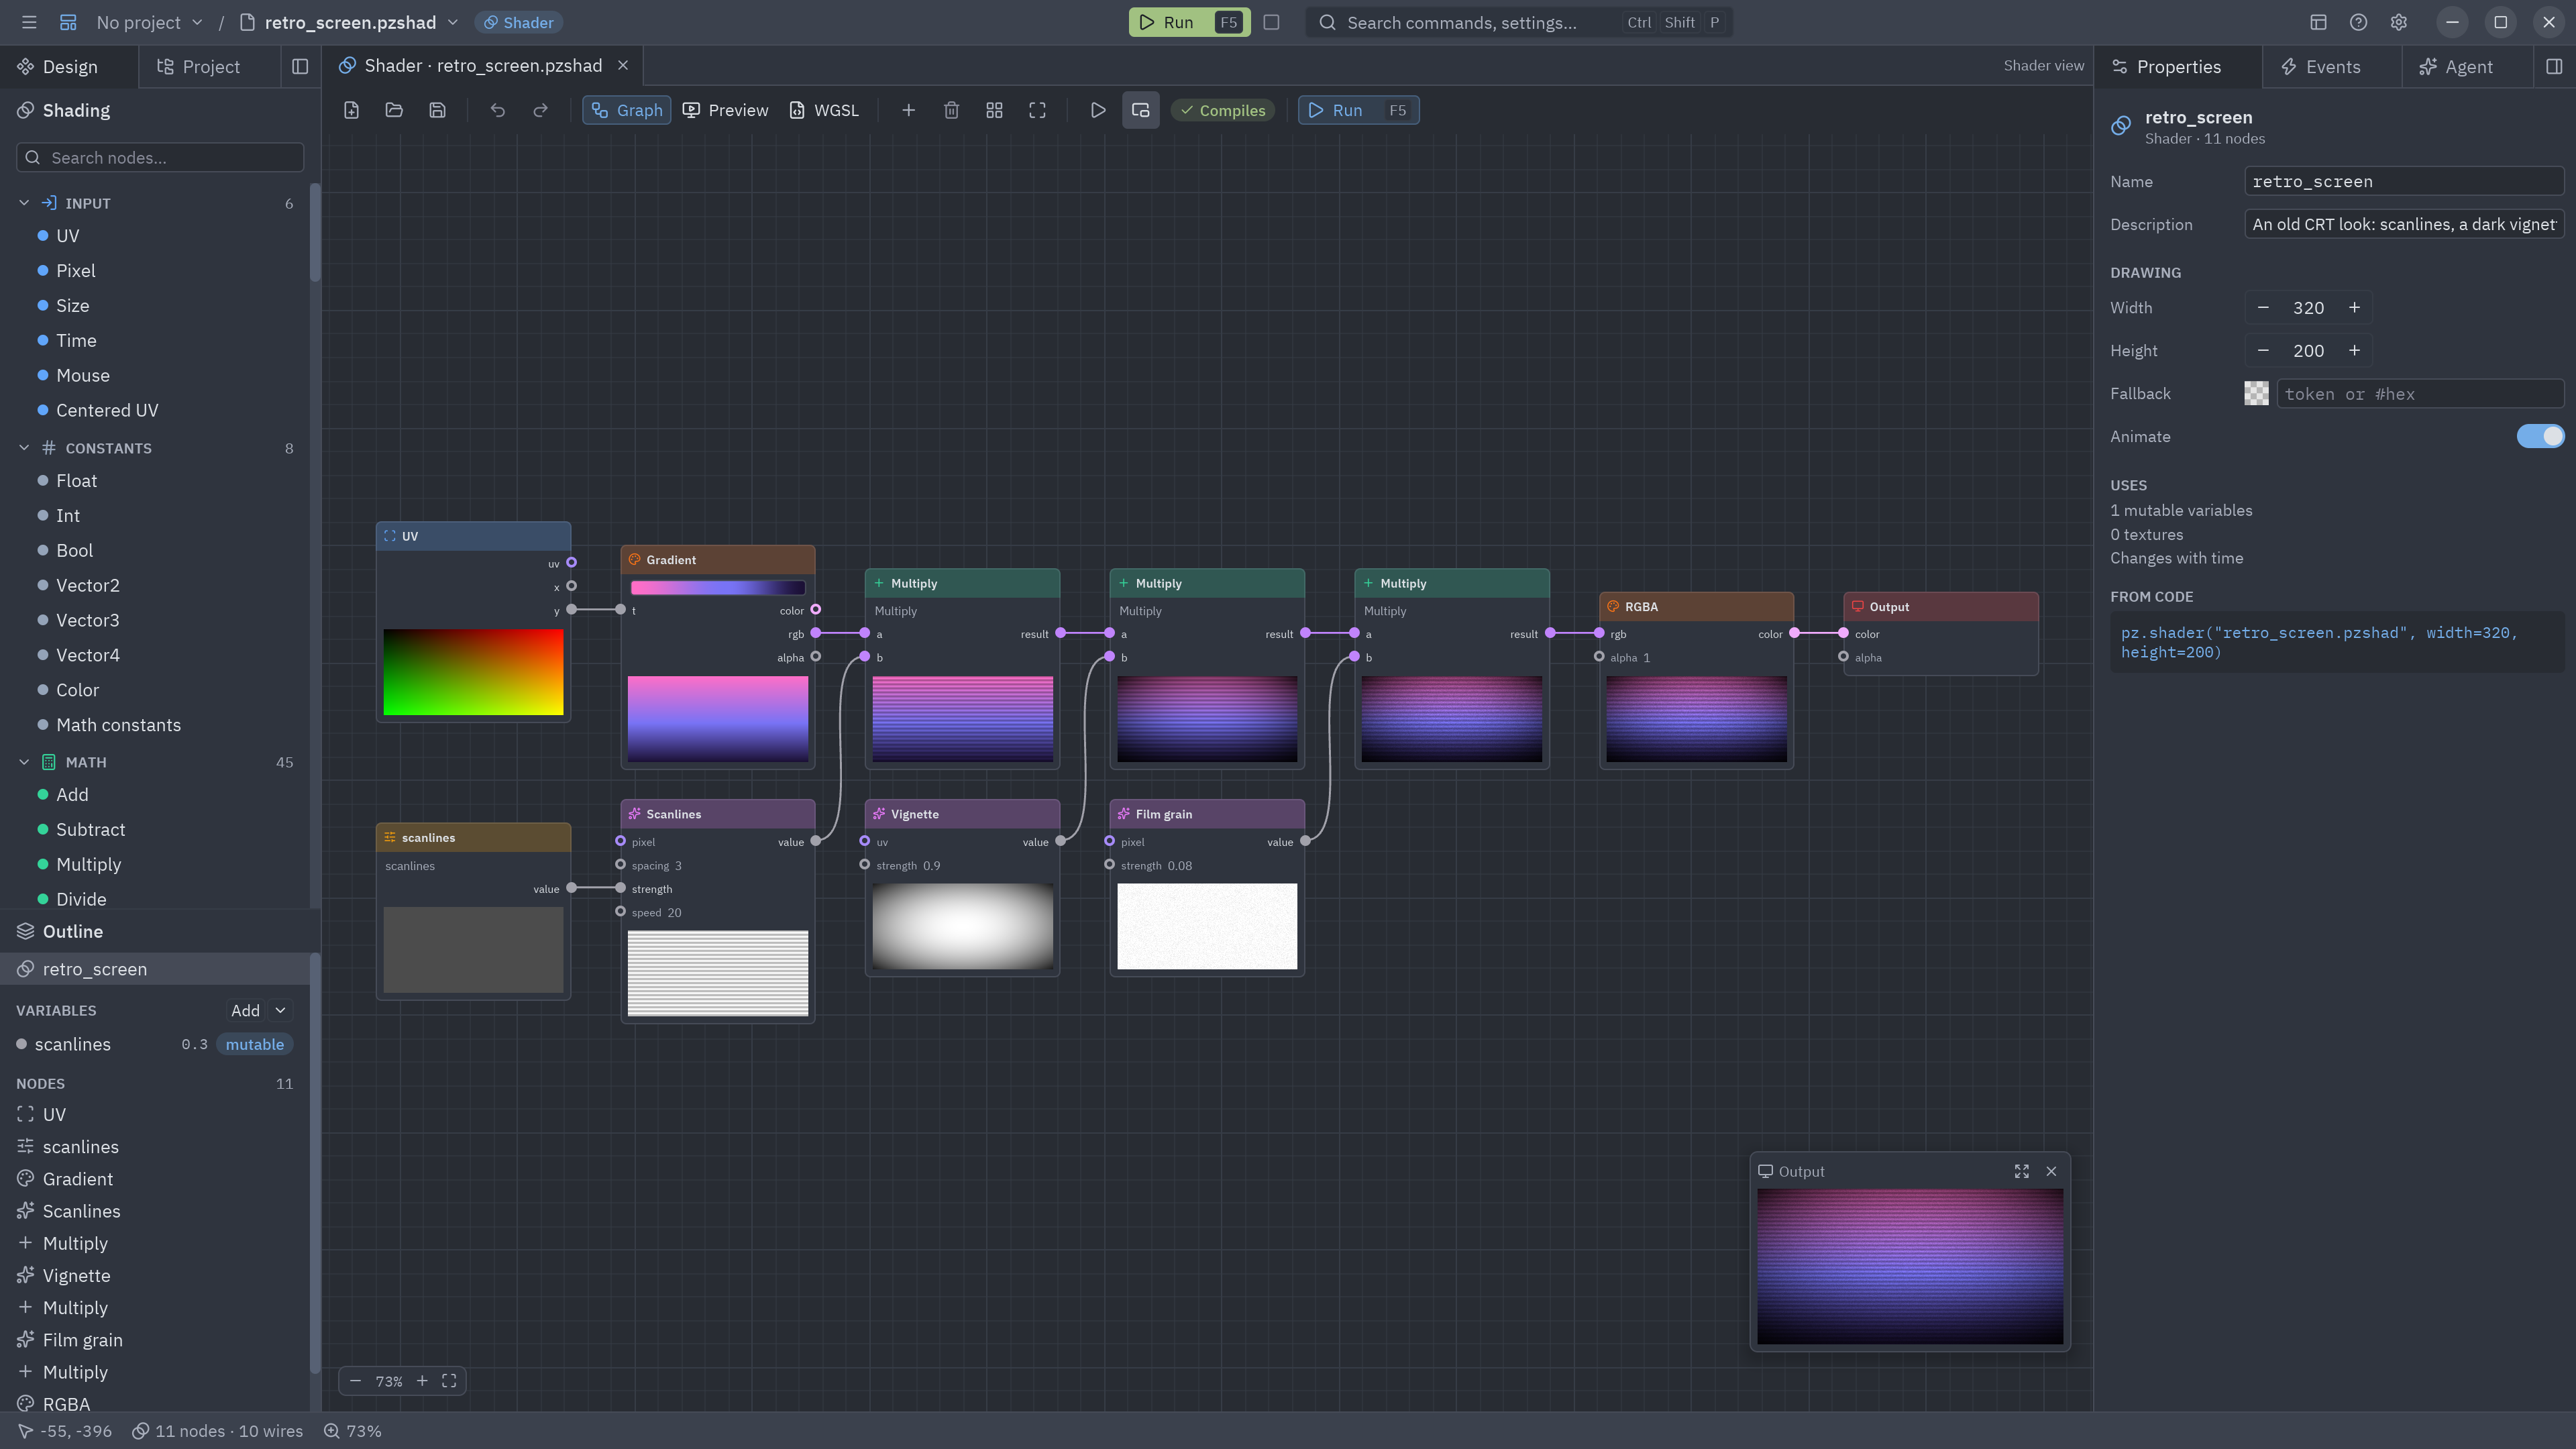Auto-arrange nodes with the grid icon

point(994,110)
